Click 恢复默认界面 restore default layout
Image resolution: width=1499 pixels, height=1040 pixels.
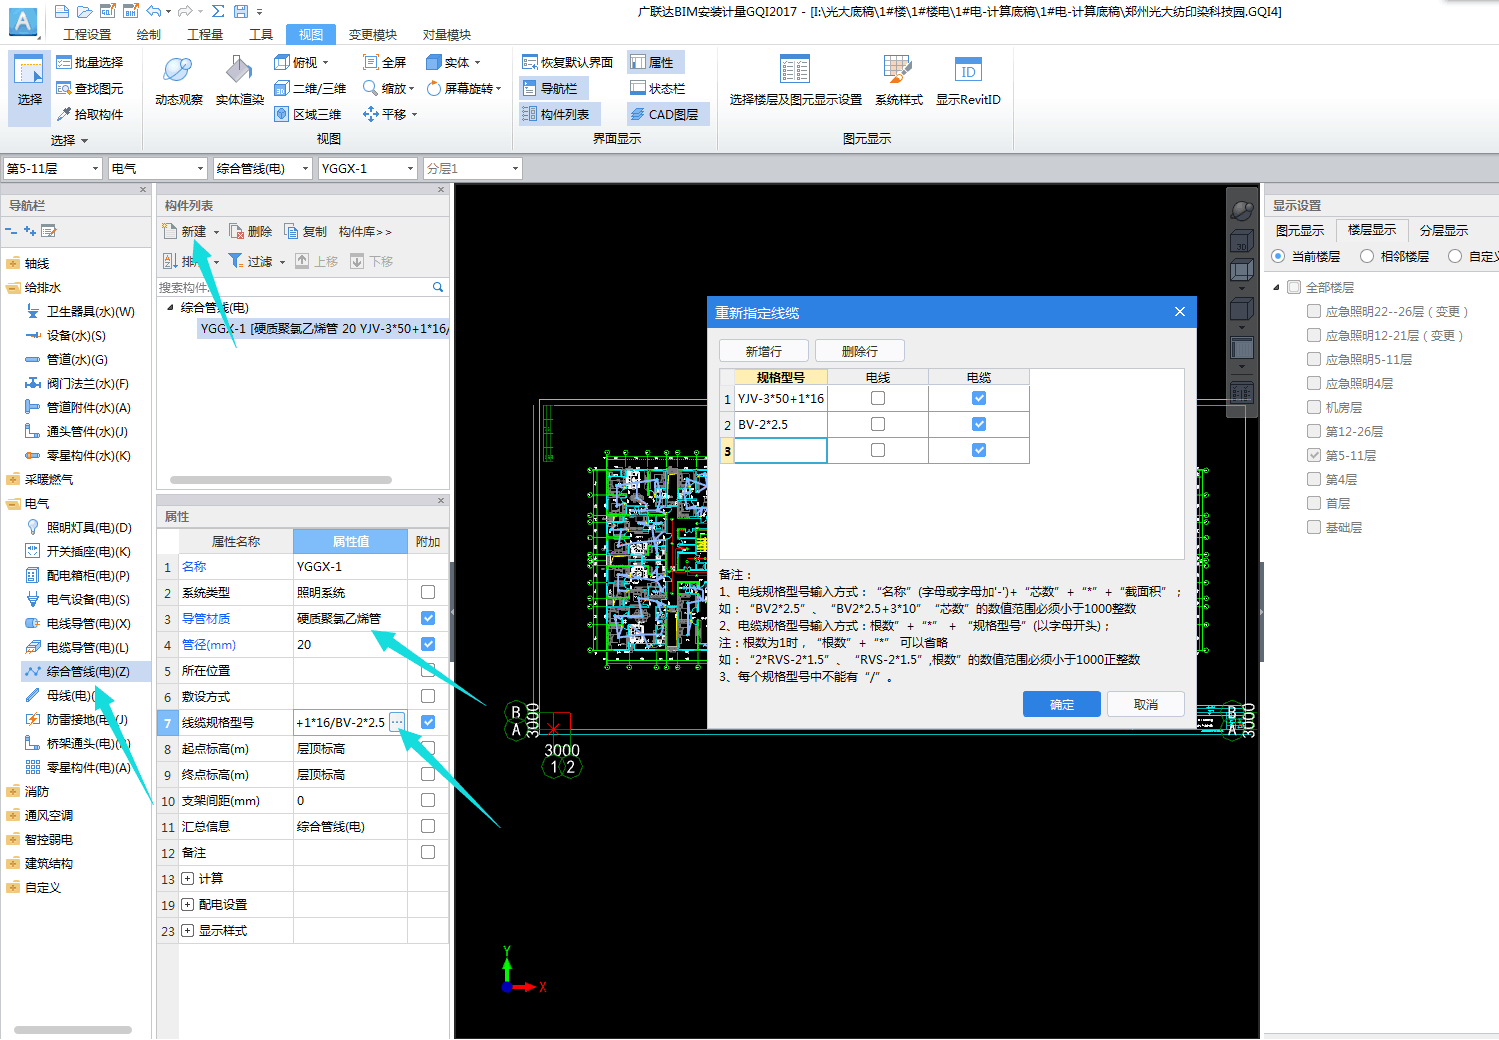(x=567, y=62)
